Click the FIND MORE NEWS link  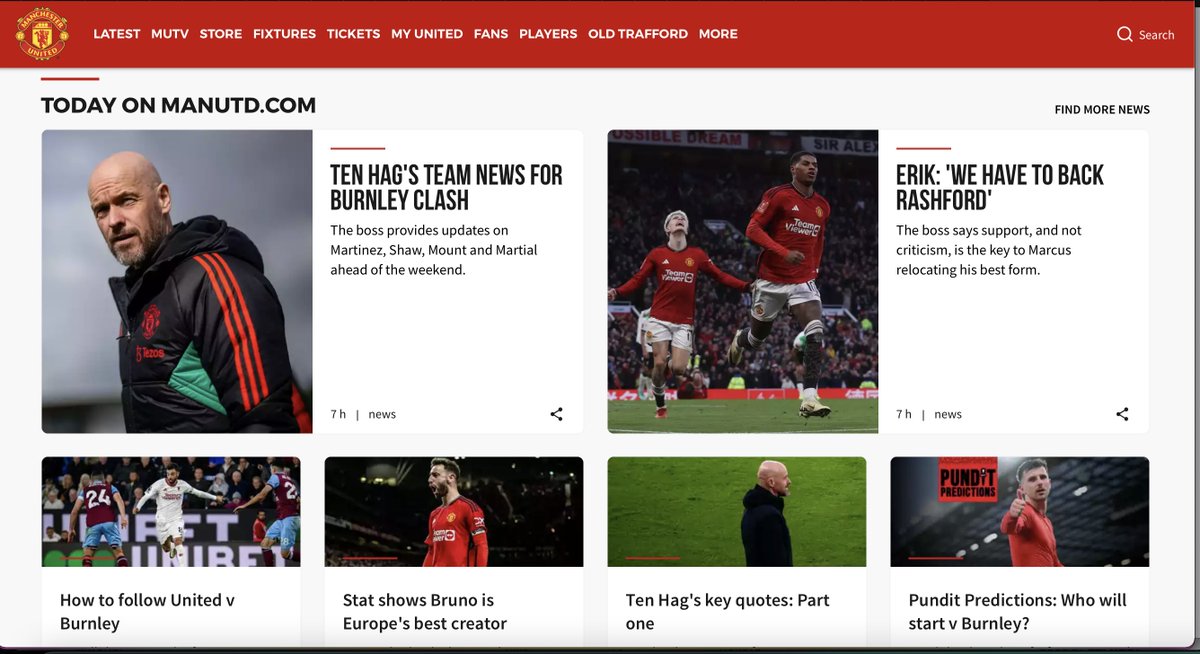tap(1102, 110)
